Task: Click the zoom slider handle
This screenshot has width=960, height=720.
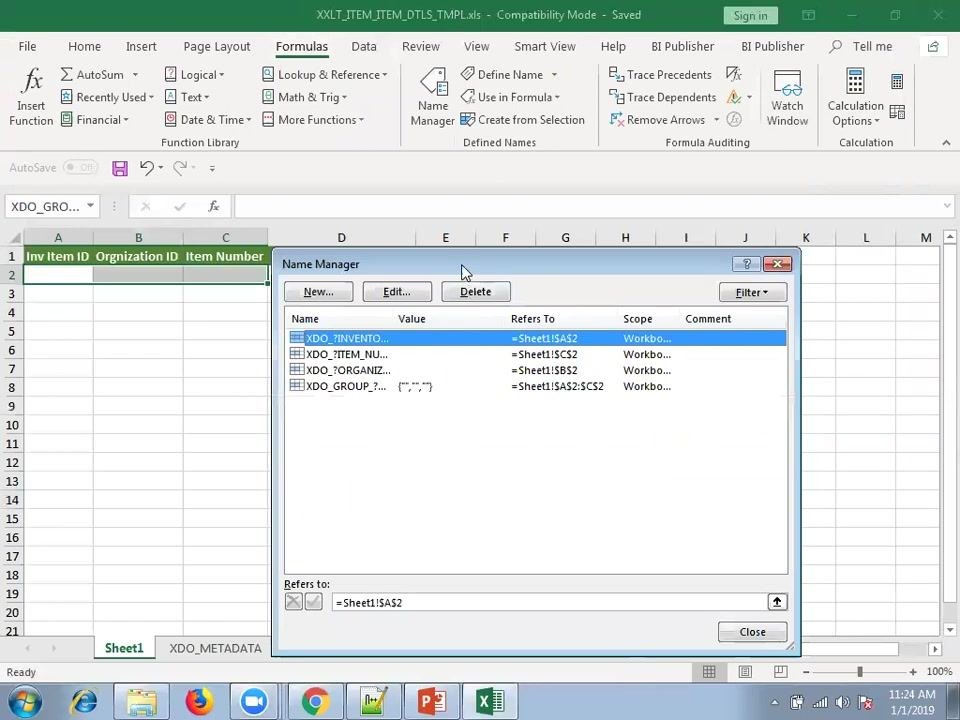Action: click(860, 672)
